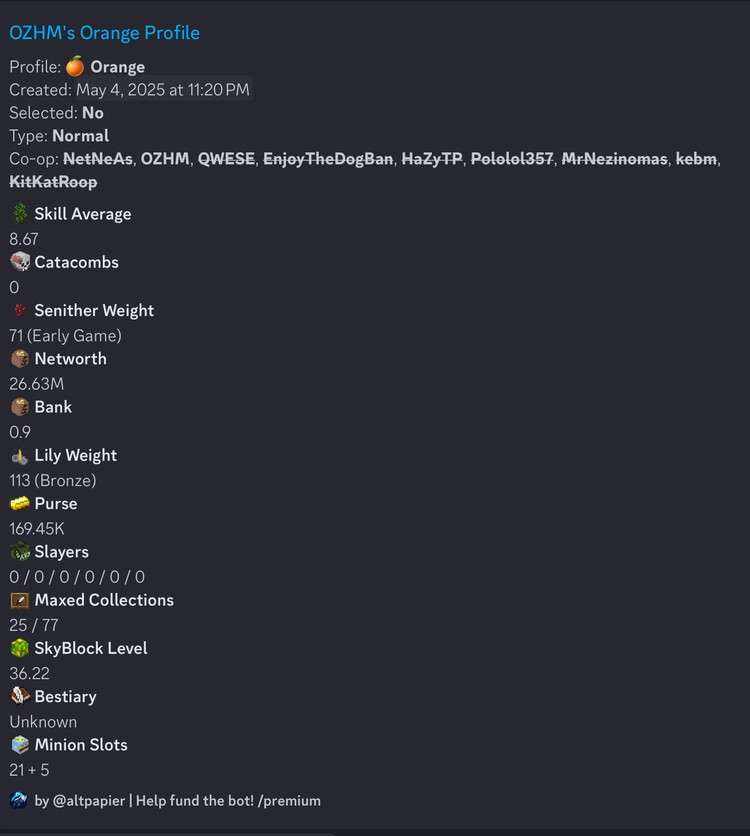The image size is (750, 836).
Task: Click the Catacombs skull icon
Action: pos(20,262)
